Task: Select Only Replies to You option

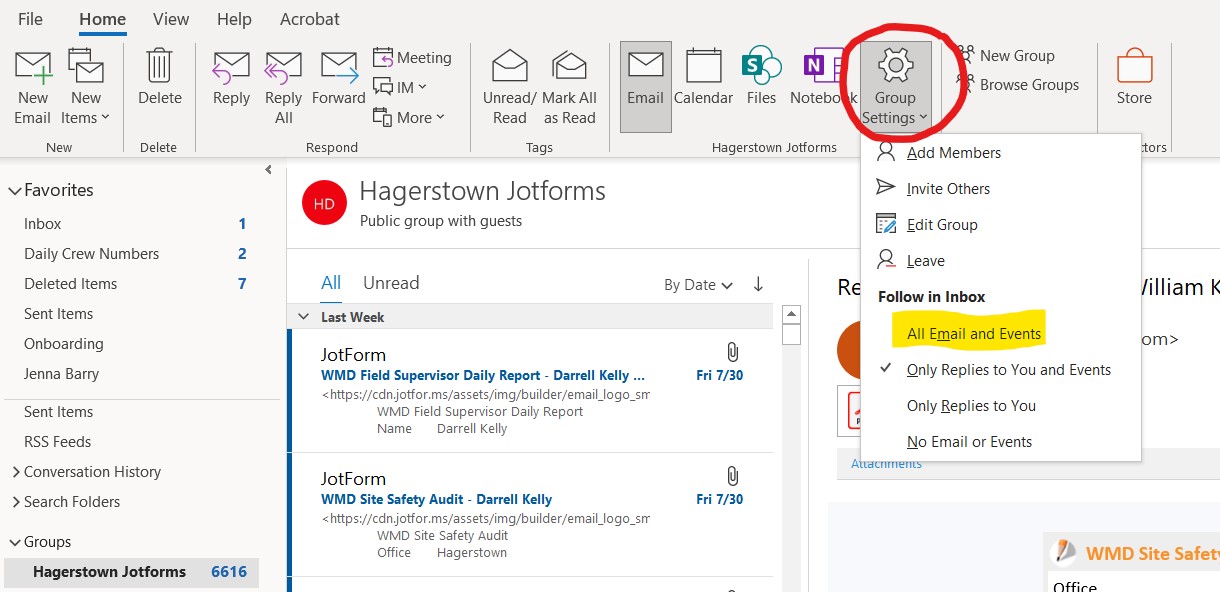Action: (x=970, y=406)
